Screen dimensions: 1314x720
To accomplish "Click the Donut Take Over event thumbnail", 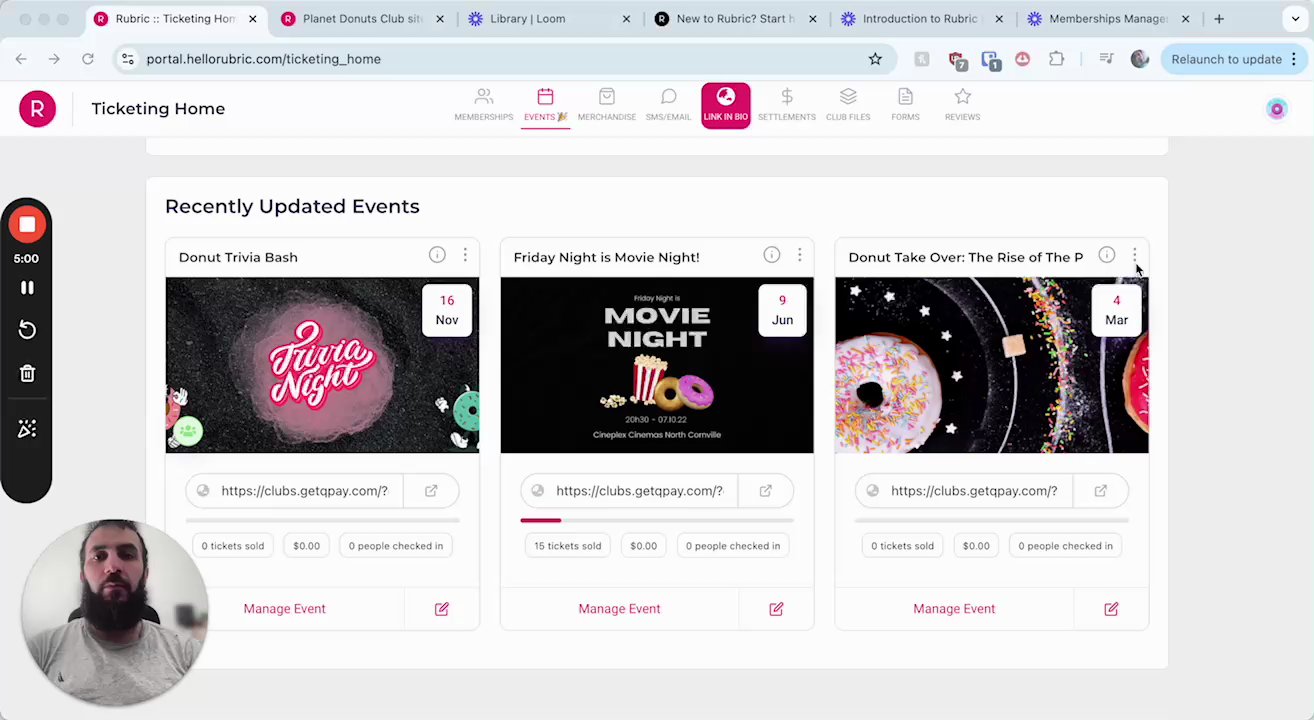I will pos(992,365).
